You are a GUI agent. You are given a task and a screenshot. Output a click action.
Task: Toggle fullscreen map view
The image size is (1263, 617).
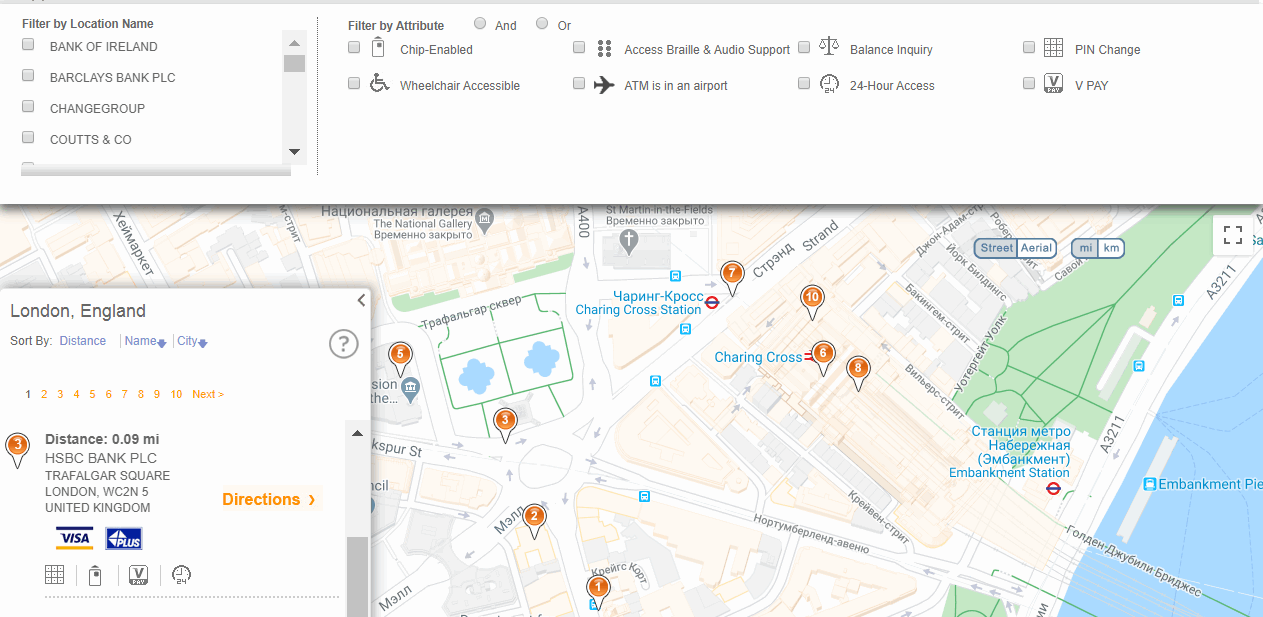(1233, 236)
